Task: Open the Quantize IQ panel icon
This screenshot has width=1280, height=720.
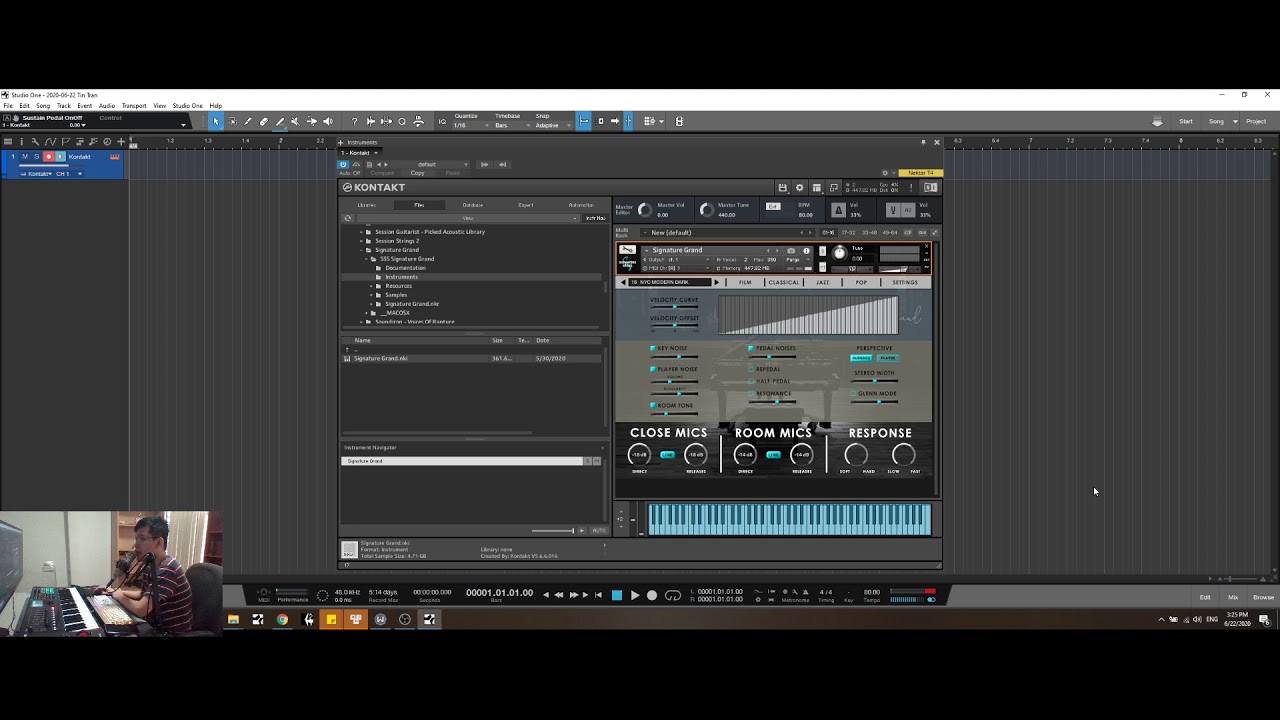Action: [442, 121]
